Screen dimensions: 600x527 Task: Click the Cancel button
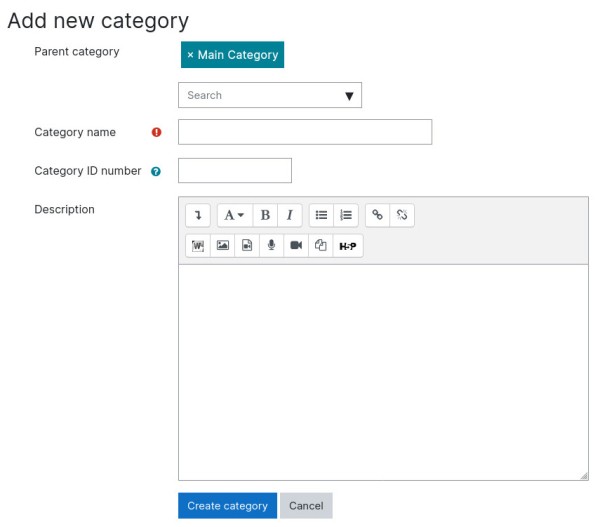(306, 506)
